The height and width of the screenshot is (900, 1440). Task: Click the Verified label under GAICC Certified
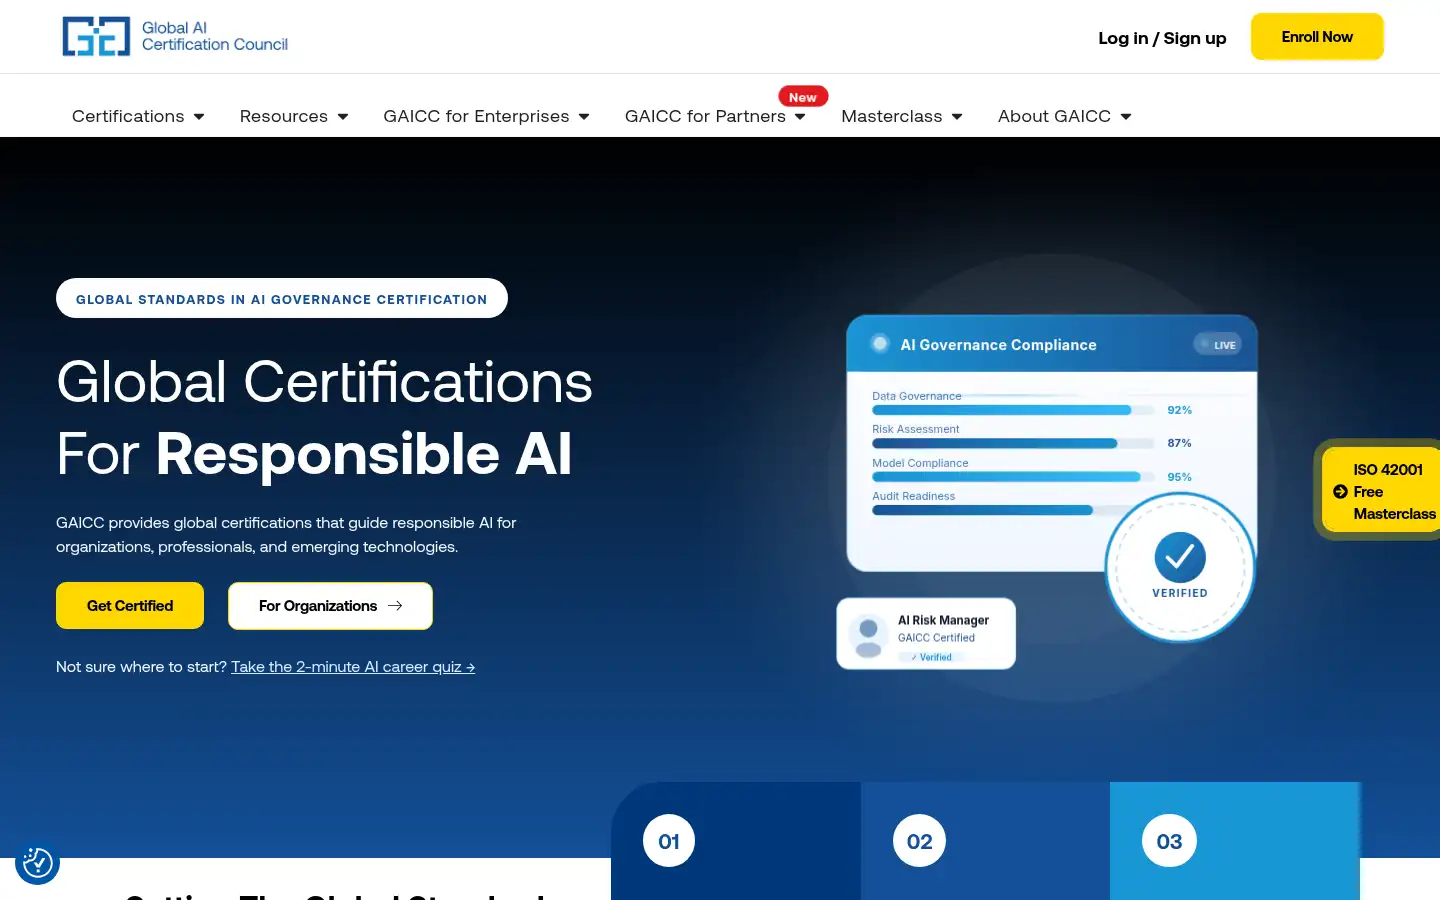(x=932, y=657)
